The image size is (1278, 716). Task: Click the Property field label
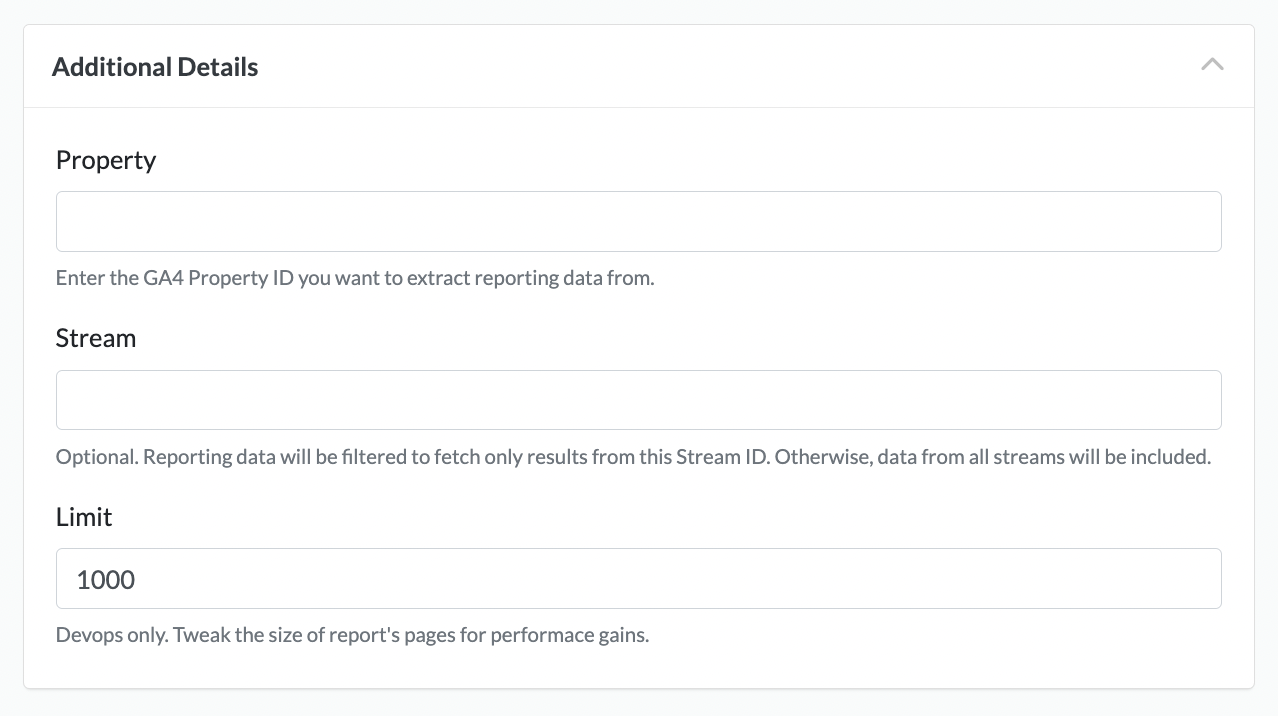[106, 160]
